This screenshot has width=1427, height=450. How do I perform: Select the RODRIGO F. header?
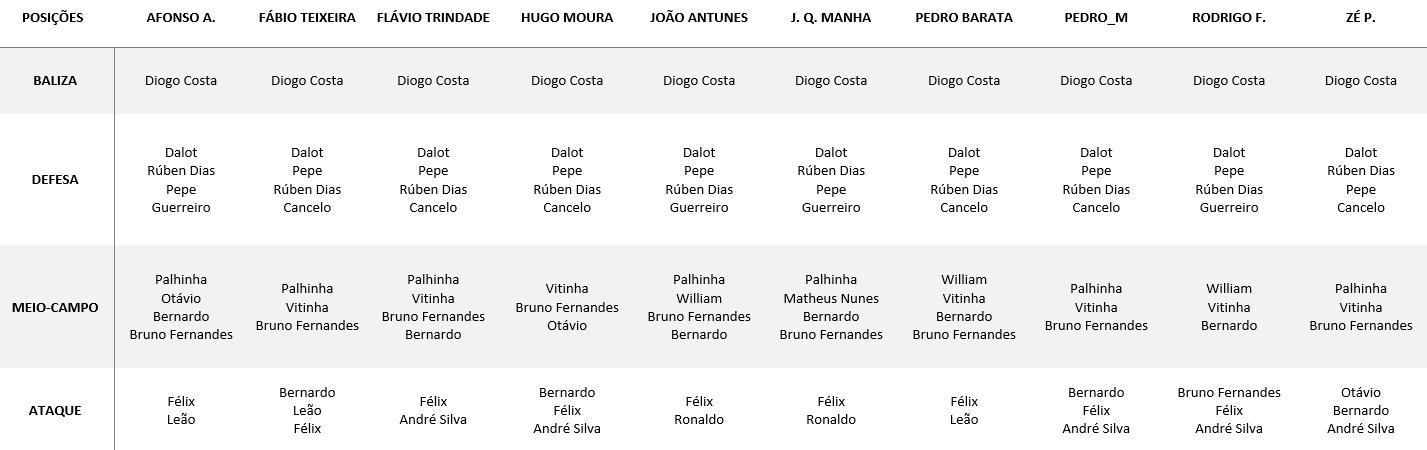1229,18
